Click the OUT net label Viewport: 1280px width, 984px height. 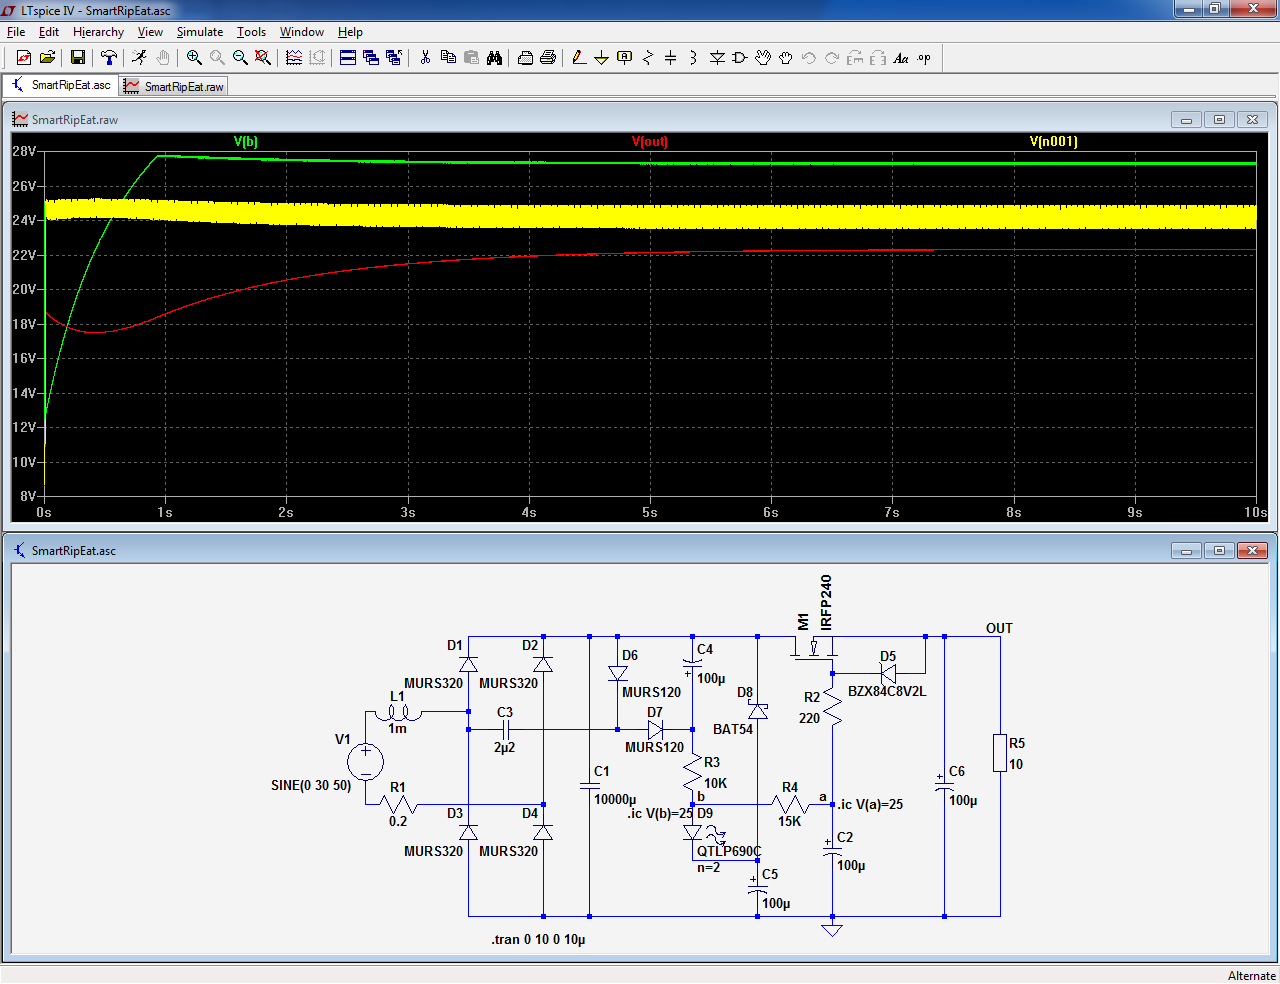[x=999, y=628]
